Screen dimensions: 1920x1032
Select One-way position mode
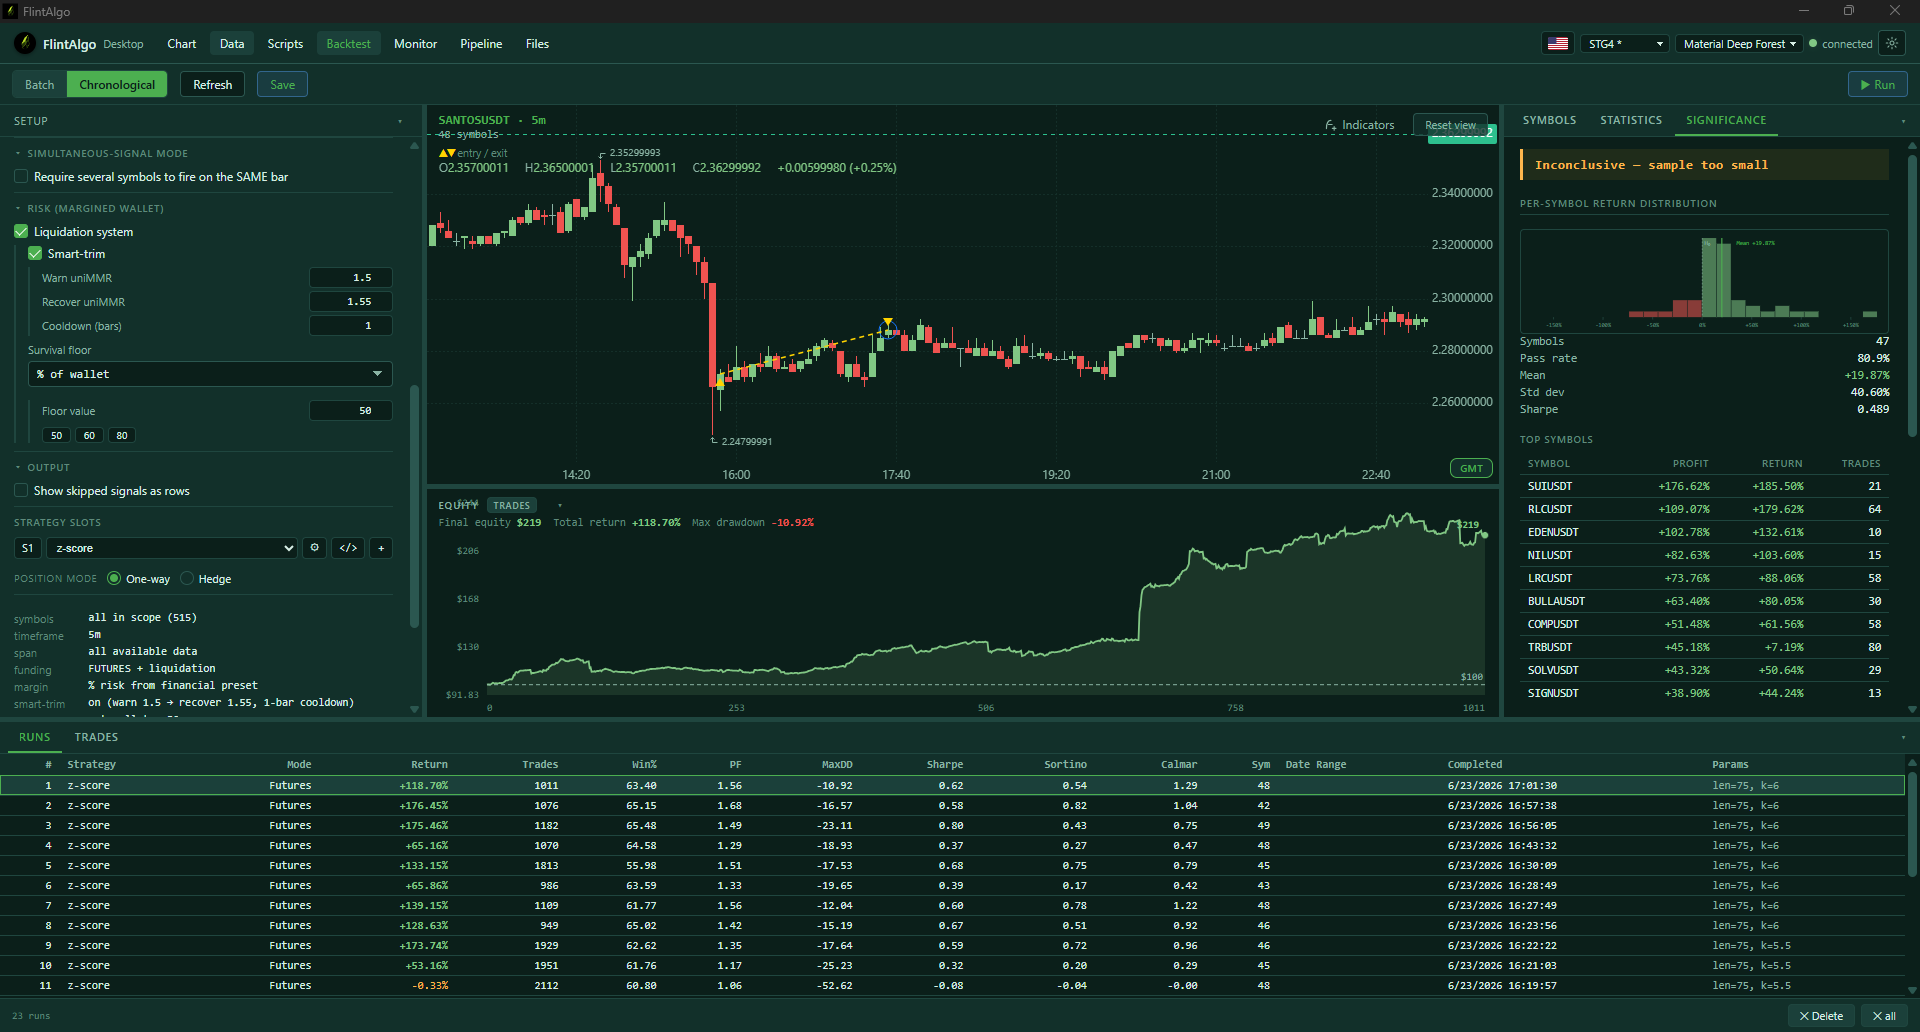[x=114, y=579]
